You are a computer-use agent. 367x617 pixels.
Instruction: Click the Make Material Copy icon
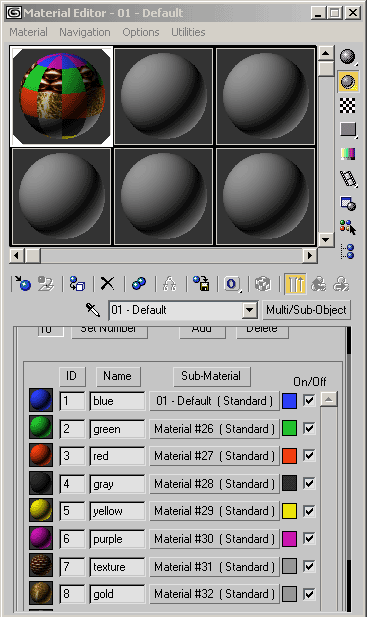(138, 284)
